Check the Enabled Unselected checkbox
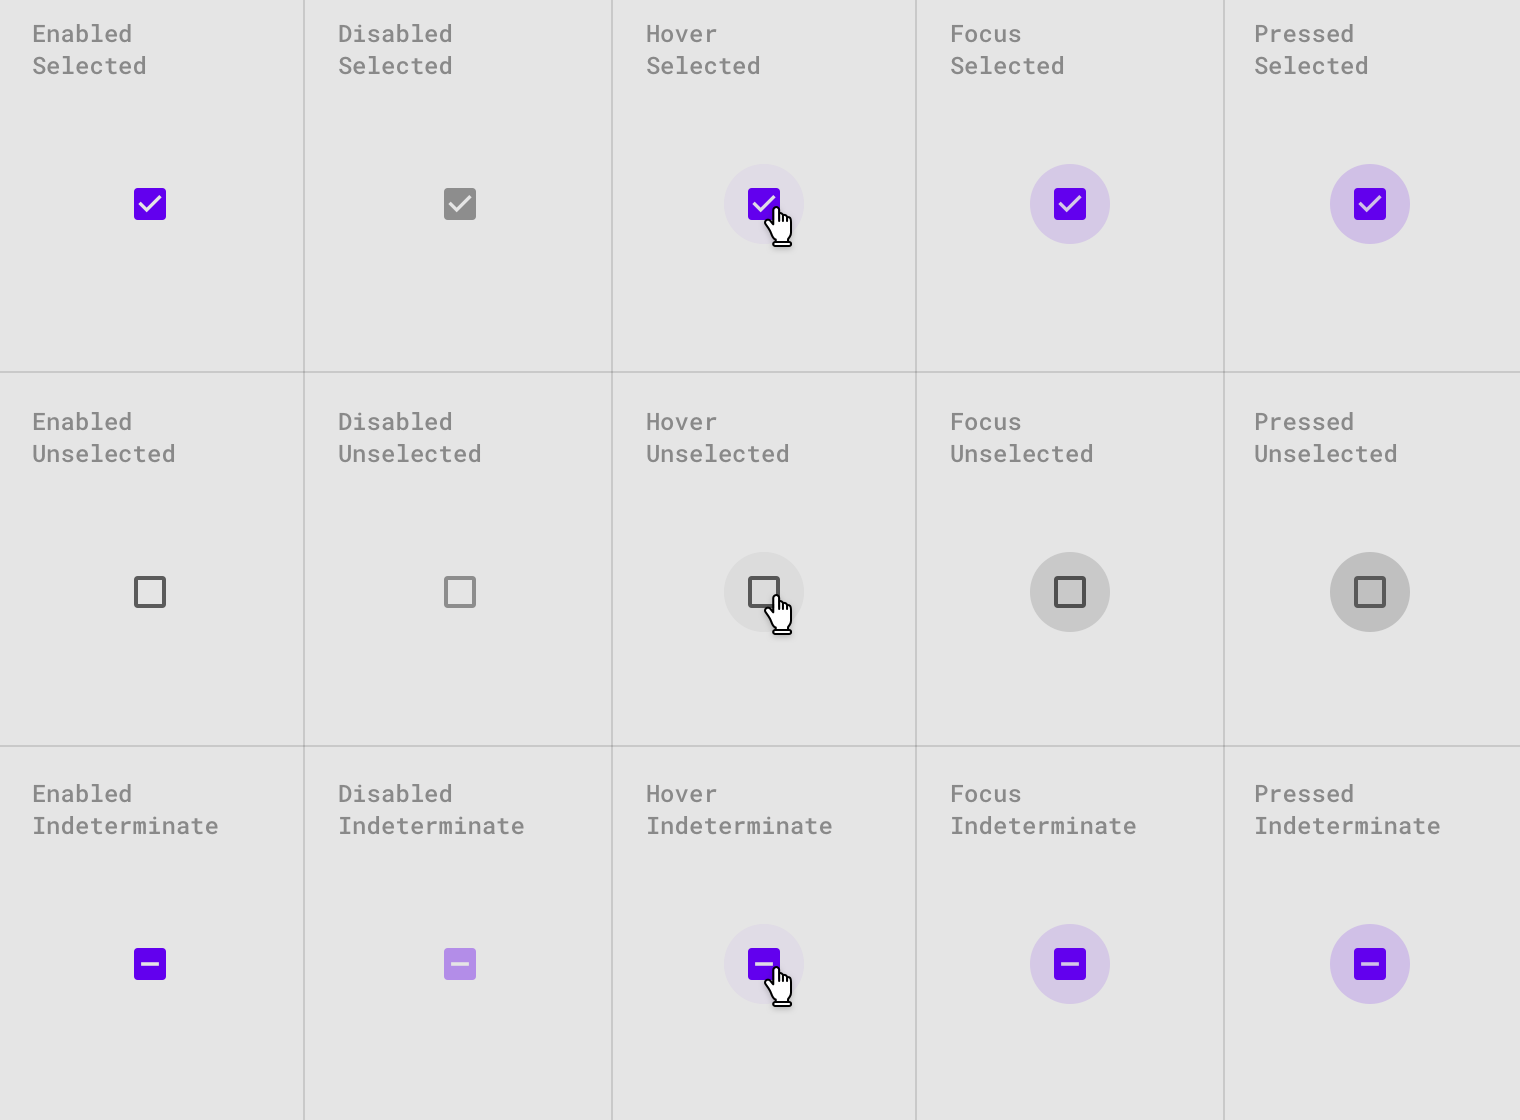 150,592
